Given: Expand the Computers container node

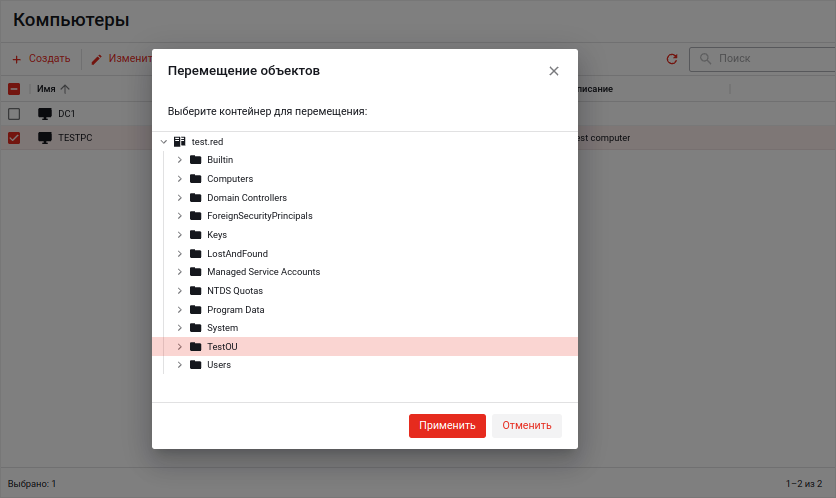Looking at the screenshot, I should [179, 179].
